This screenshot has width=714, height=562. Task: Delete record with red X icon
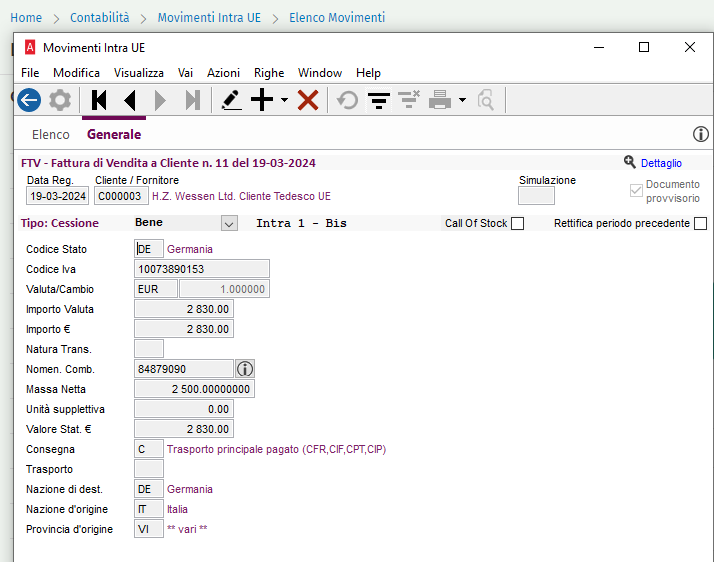pos(308,100)
